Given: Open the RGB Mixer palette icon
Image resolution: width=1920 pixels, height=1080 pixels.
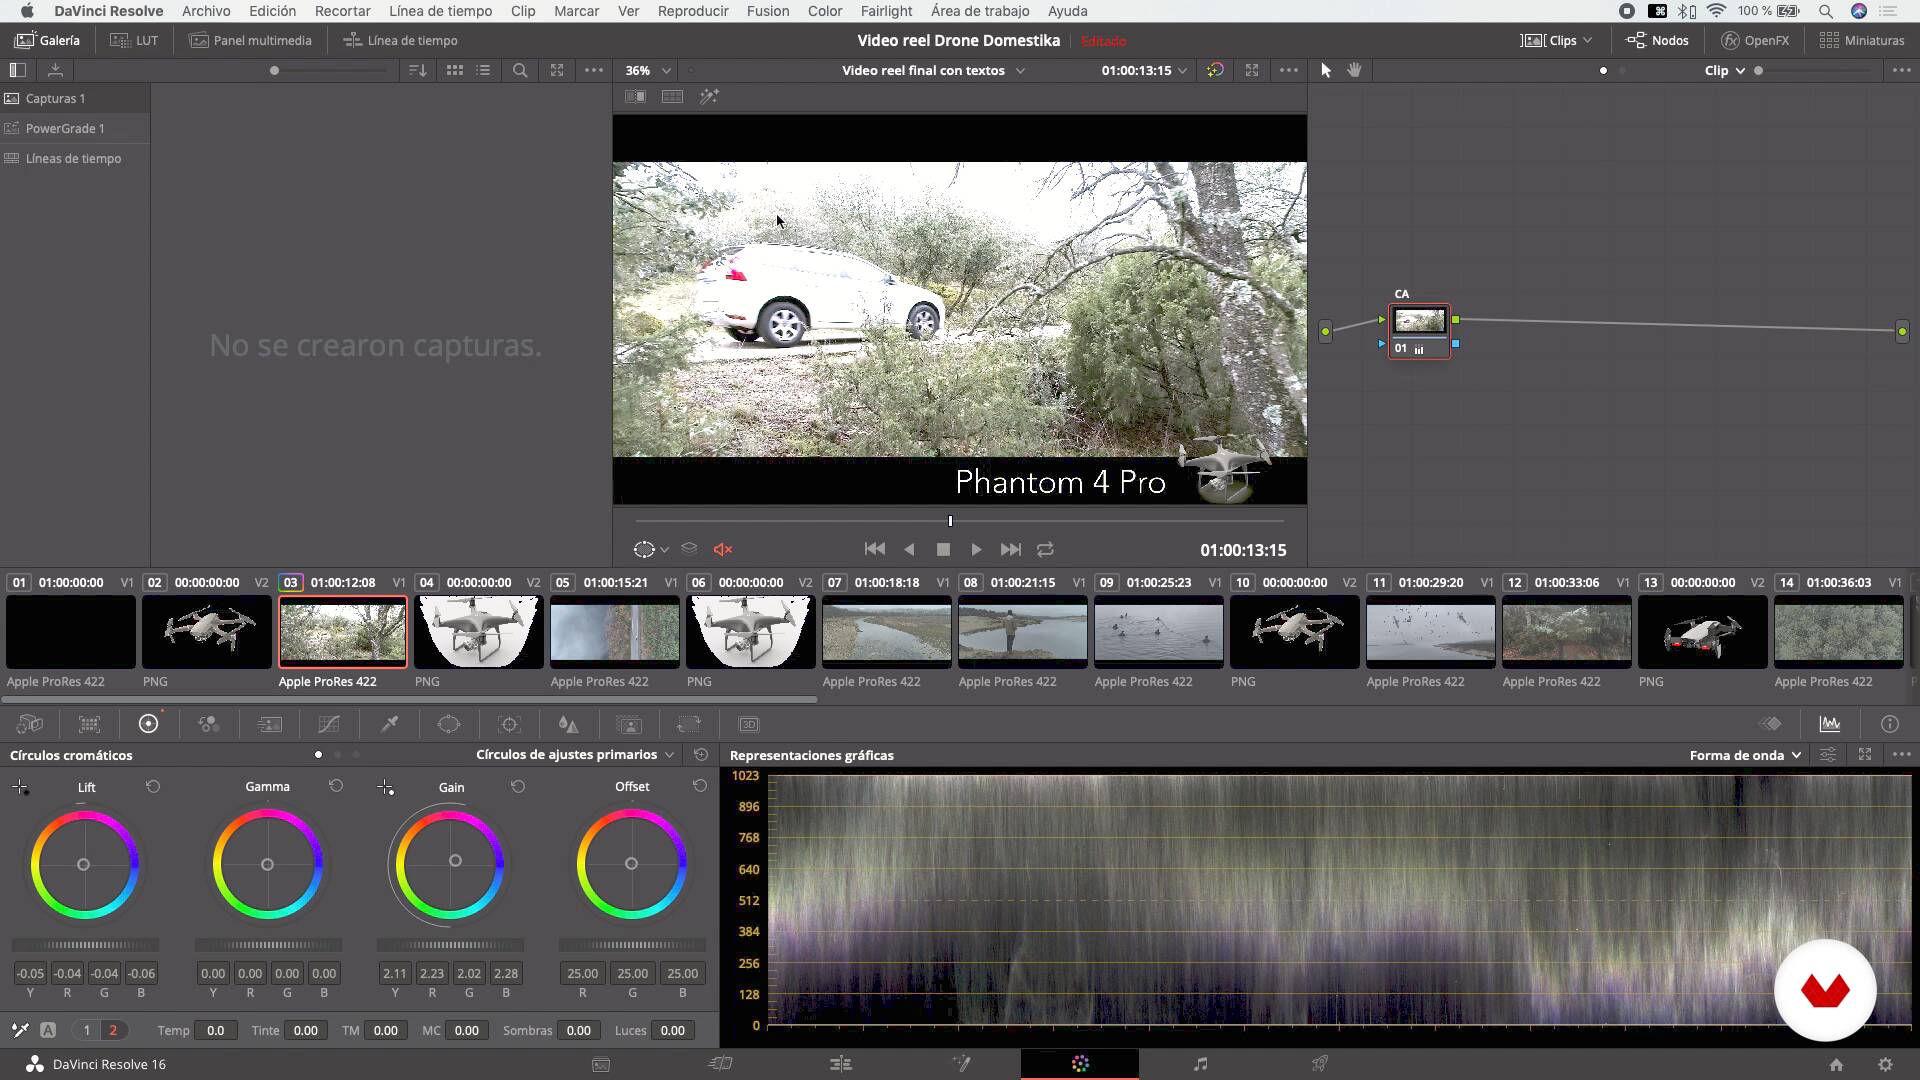Looking at the screenshot, I should click(x=208, y=724).
